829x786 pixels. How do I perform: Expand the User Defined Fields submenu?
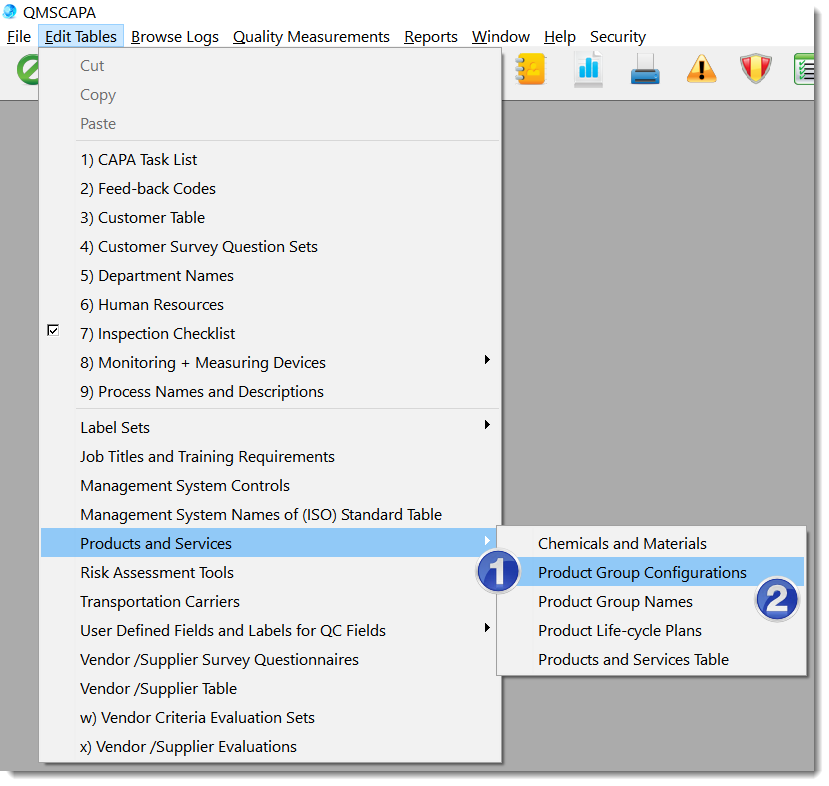click(487, 631)
